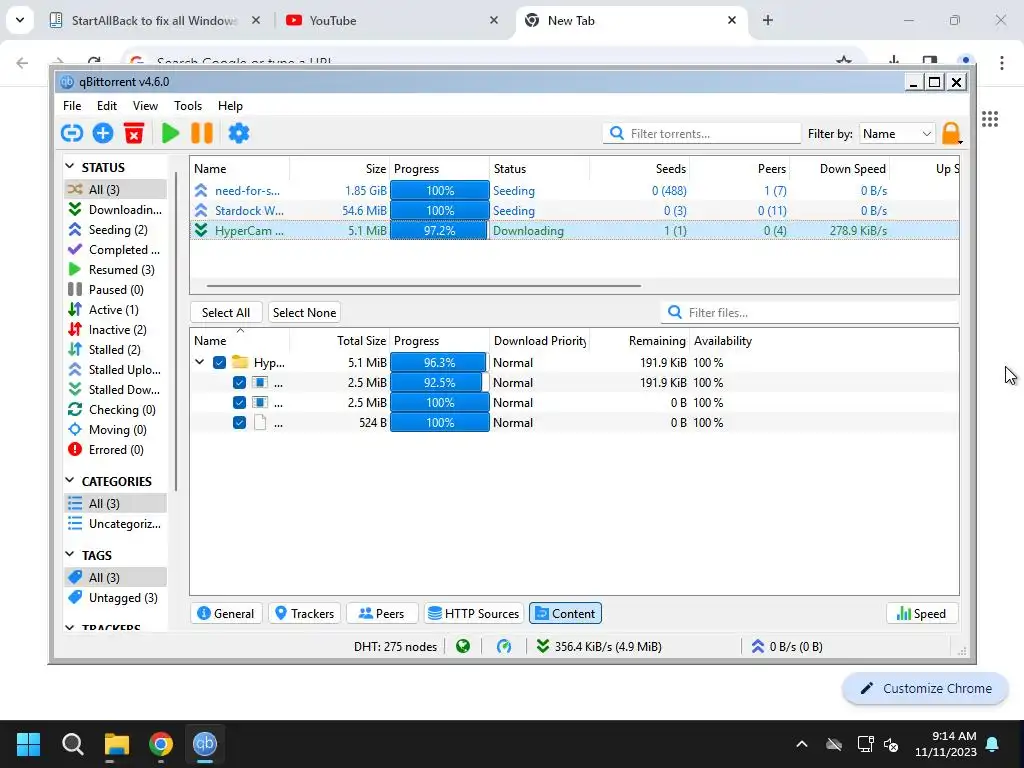The width and height of the screenshot is (1024, 768).
Task: Click the Chrome taskbar icon
Action: click(161, 744)
